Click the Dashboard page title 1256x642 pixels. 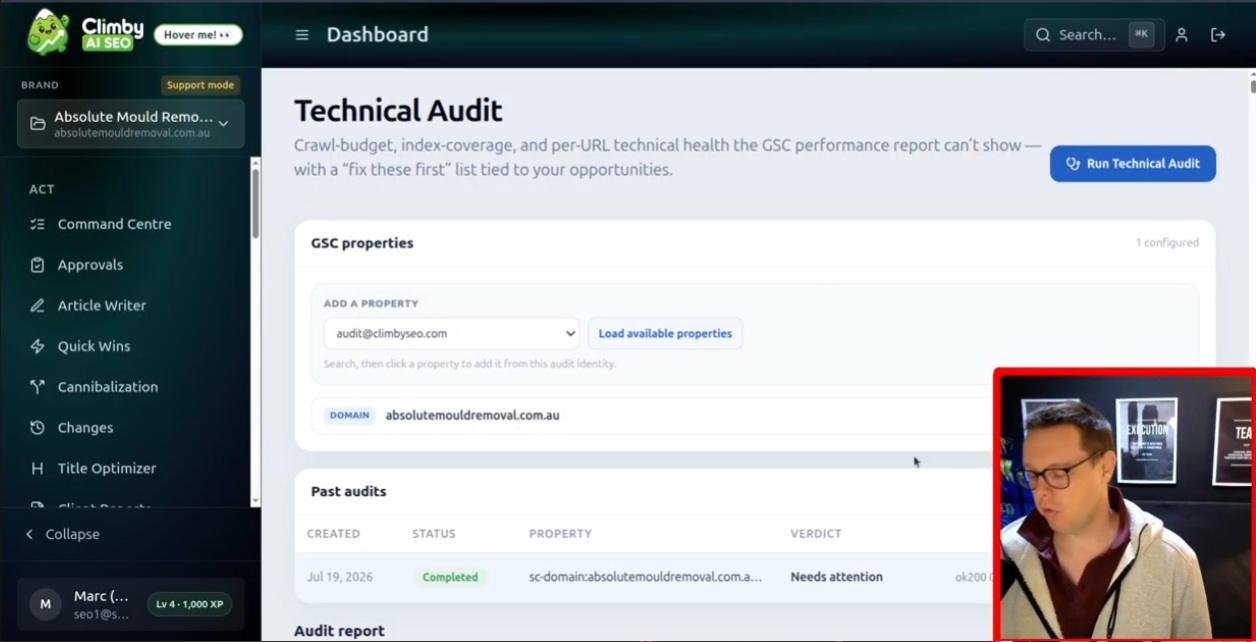click(x=377, y=35)
